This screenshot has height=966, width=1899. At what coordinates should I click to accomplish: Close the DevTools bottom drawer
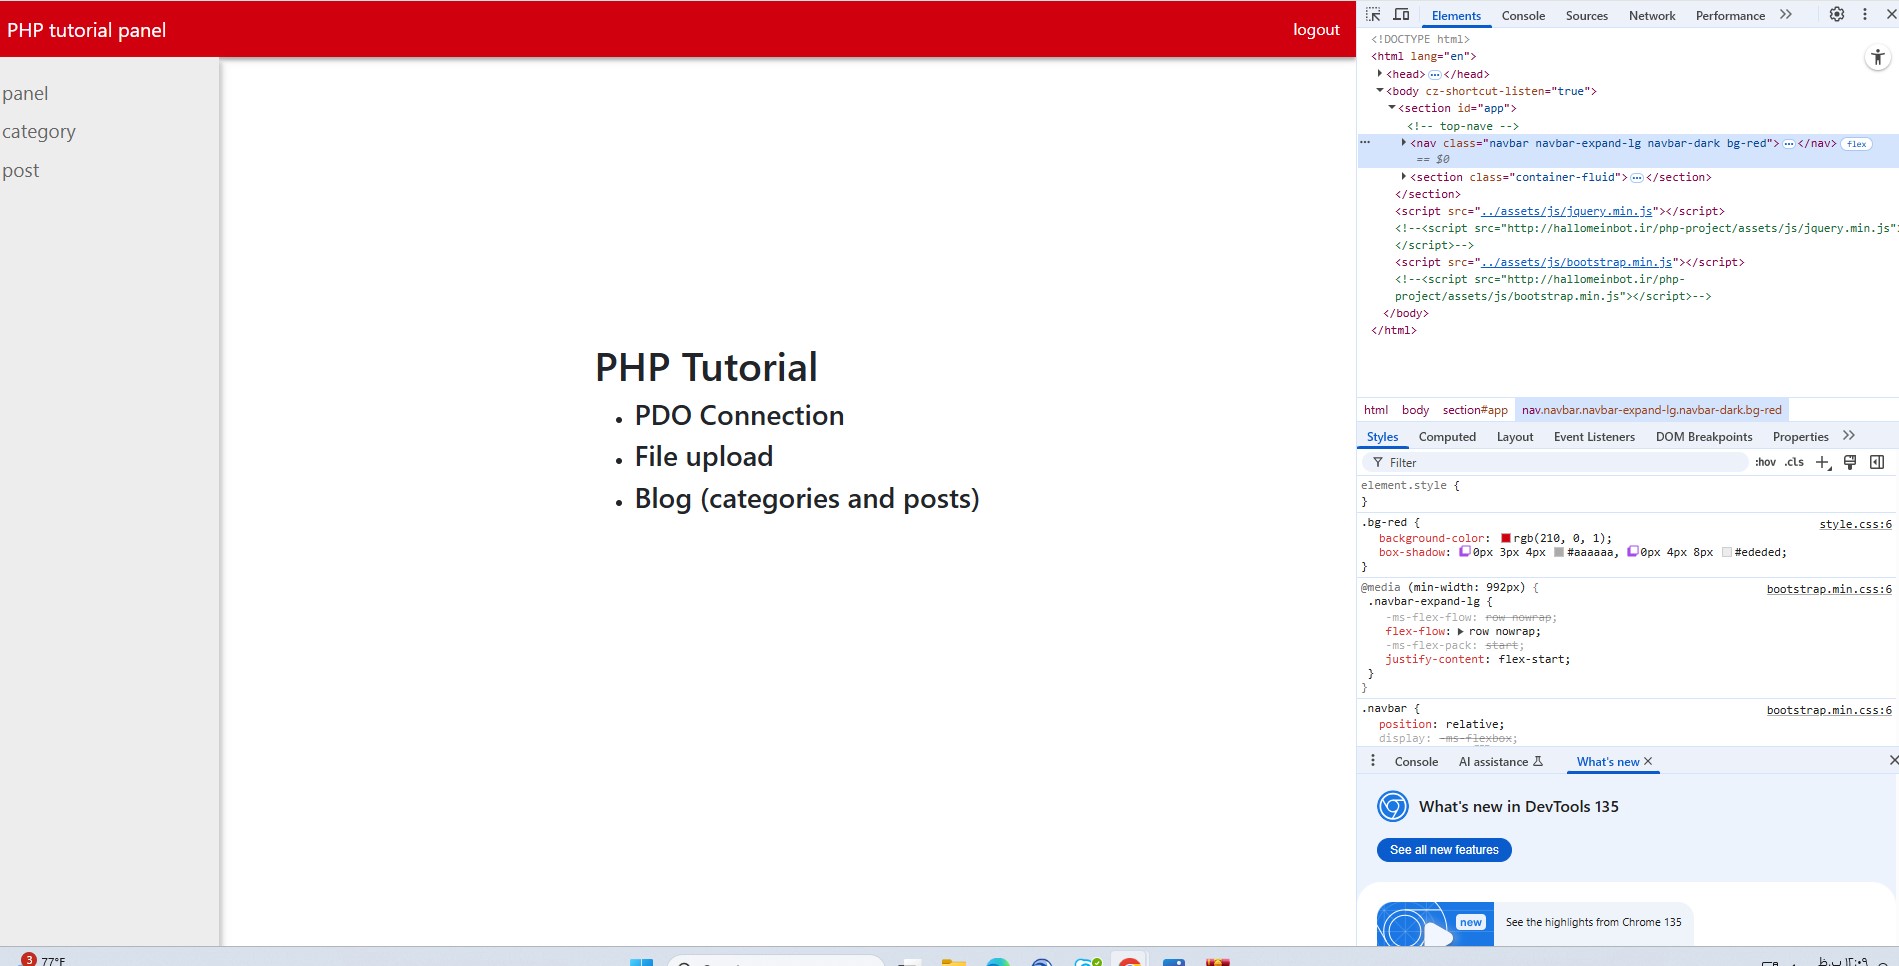click(1893, 761)
